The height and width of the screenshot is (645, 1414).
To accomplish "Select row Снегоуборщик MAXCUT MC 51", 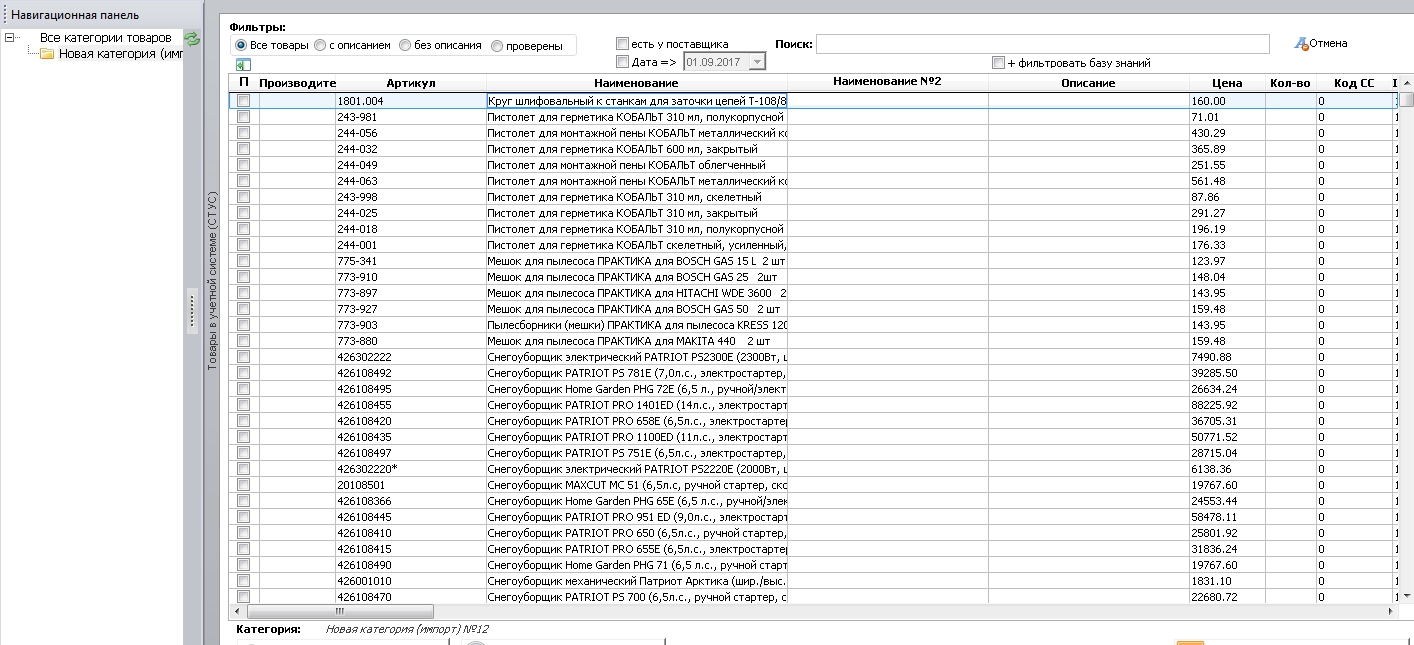I will (x=637, y=485).
